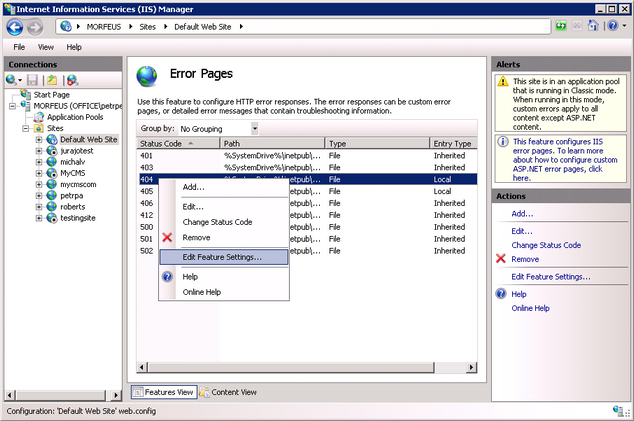Image resolution: width=634 pixels, height=421 pixels.
Task: Select the 401 status code row
Action: tap(307, 156)
